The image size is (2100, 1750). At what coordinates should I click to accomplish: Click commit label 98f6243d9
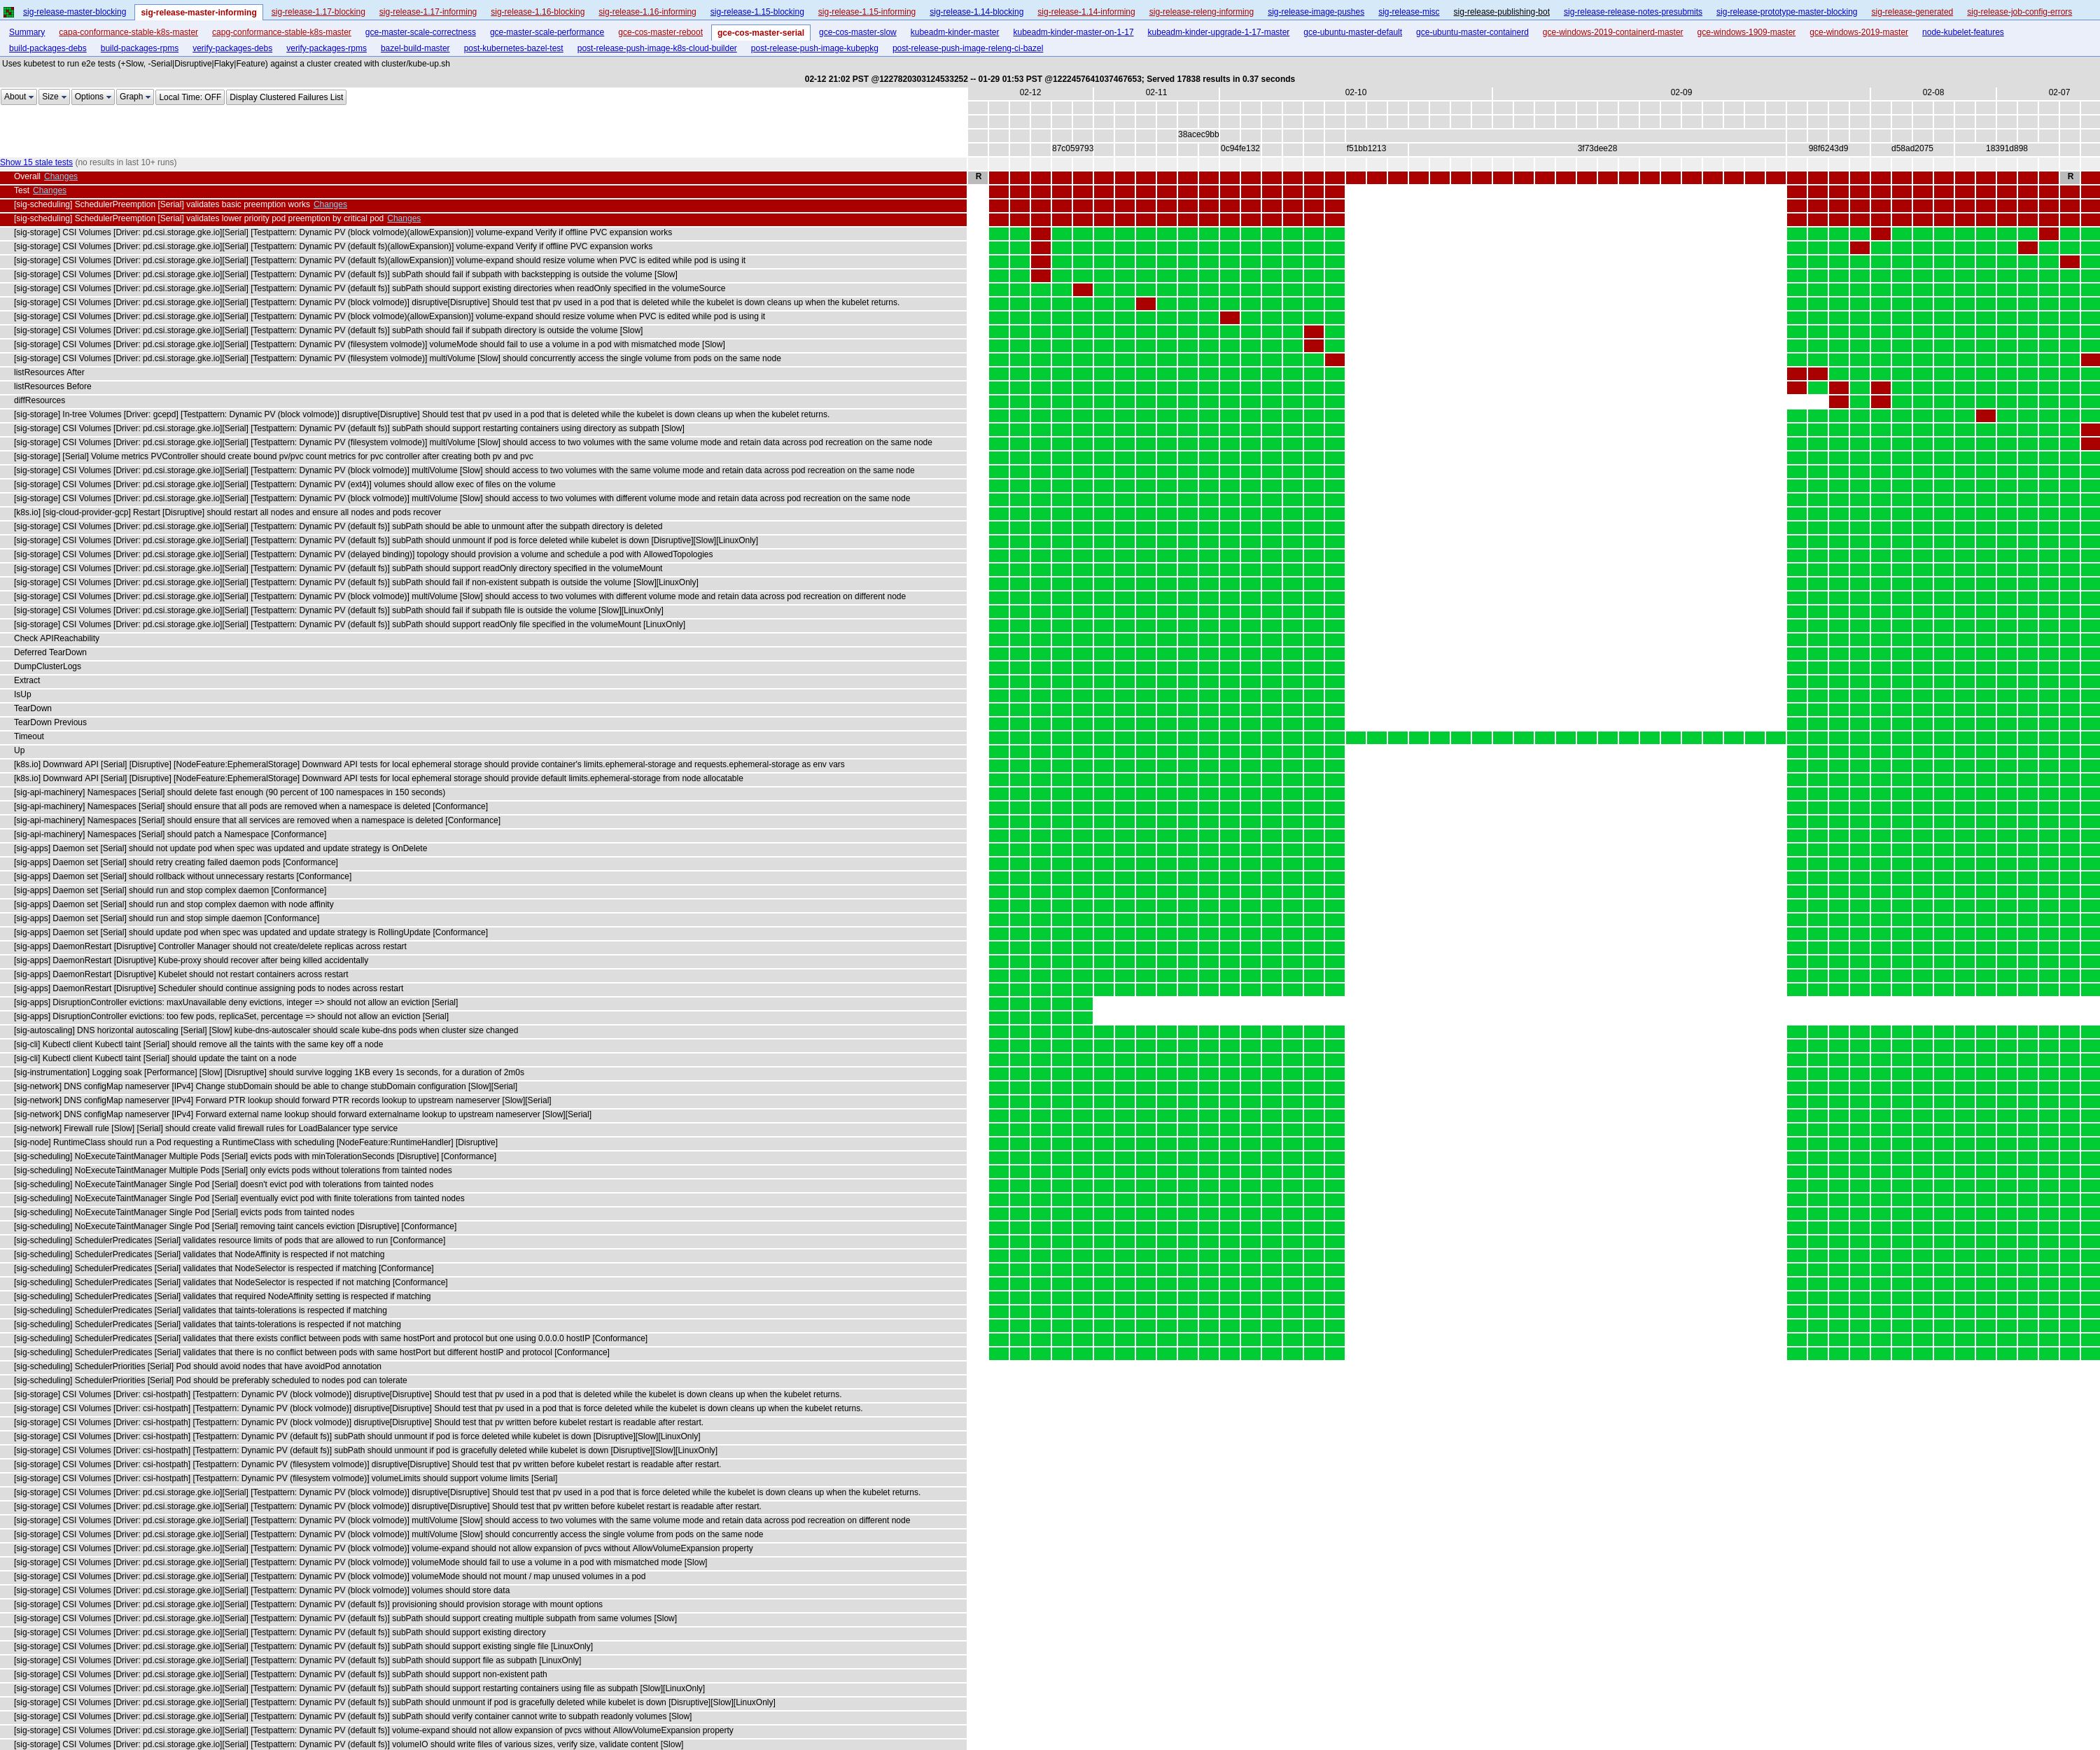pyautogui.click(x=1828, y=148)
